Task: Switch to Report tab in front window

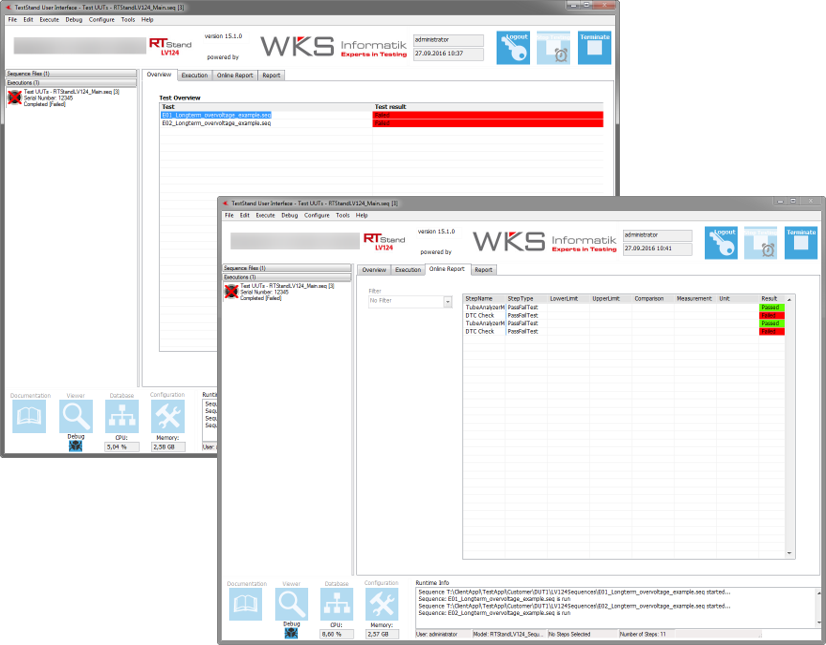Action: coord(484,270)
